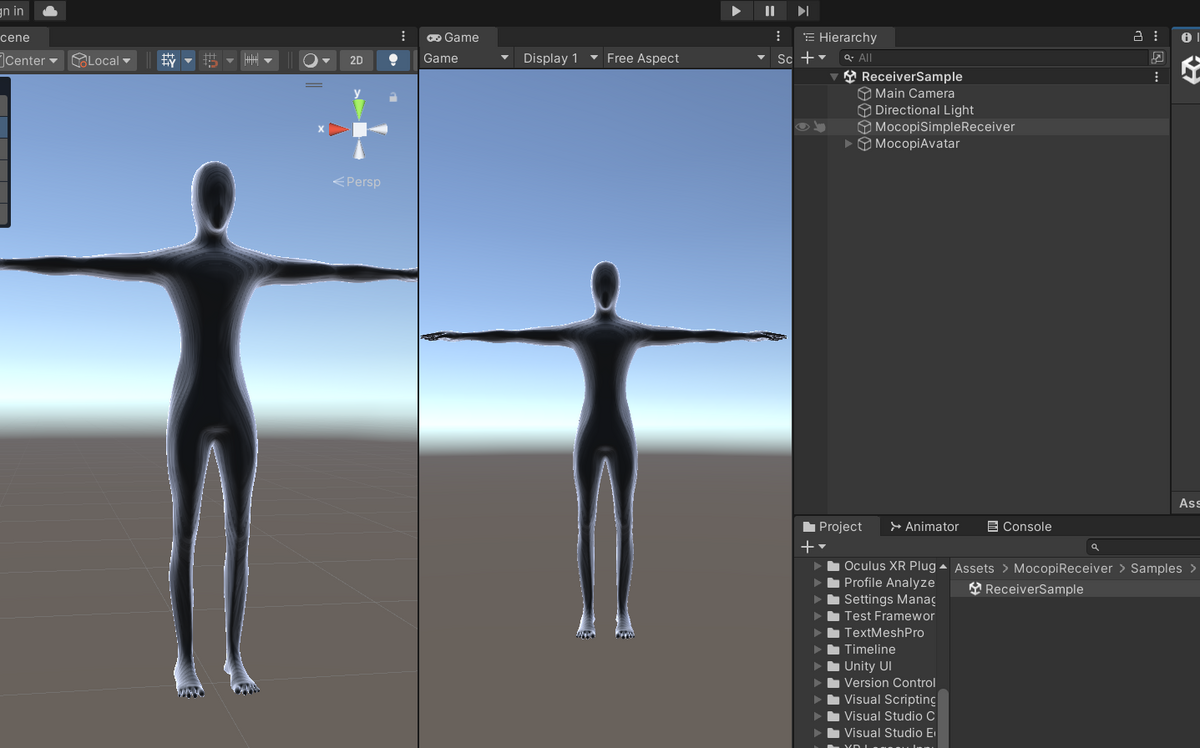1200x748 pixels.
Task: Click MocopiReceiver in the breadcrumb path
Action: 1063,568
